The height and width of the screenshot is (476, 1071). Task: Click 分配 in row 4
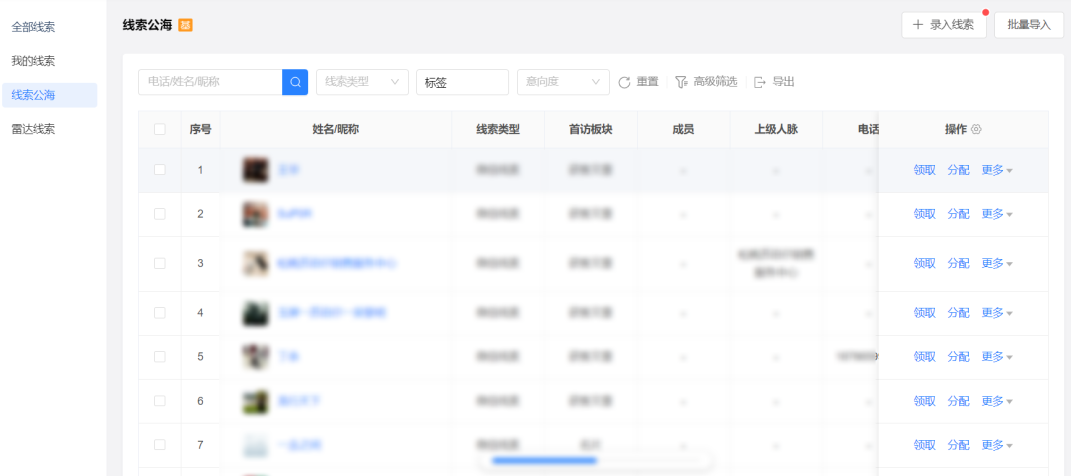point(958,313)
